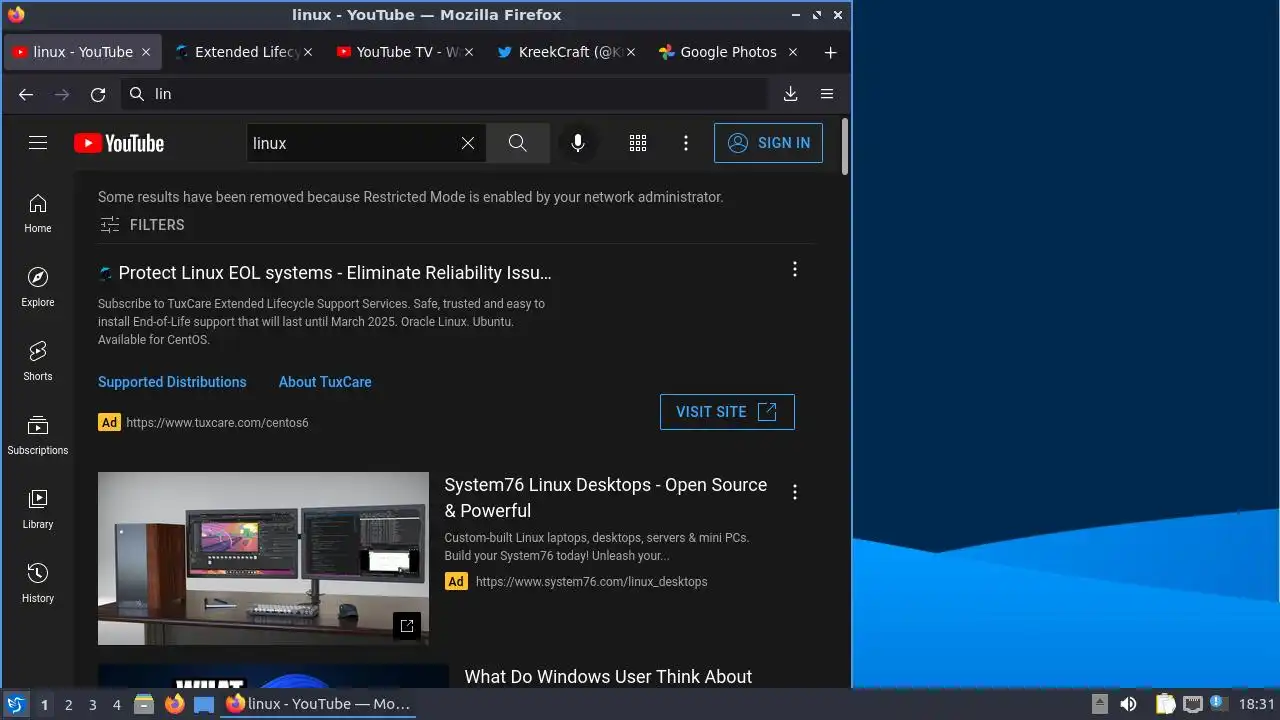Open the clipboard manager tray icon

point(1165,704)
